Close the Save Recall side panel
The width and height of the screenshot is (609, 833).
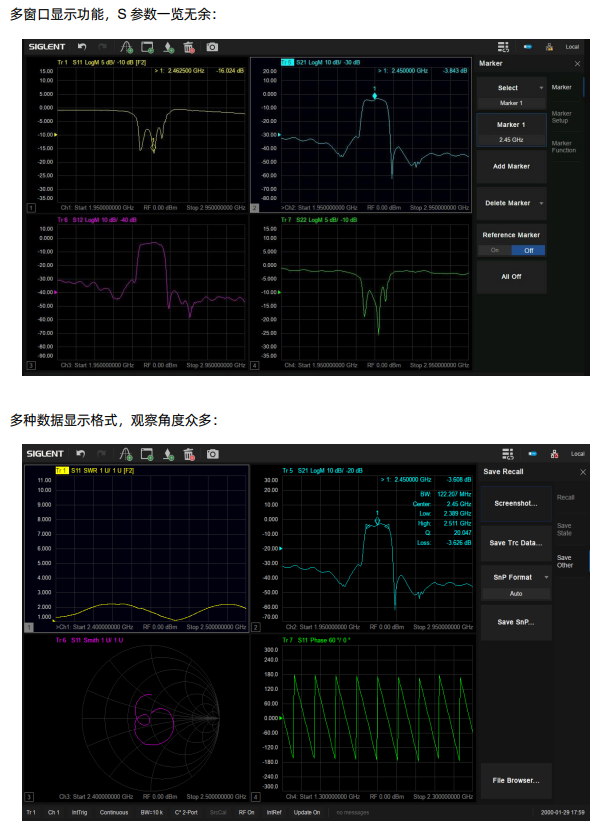click(x=584, y=471)
